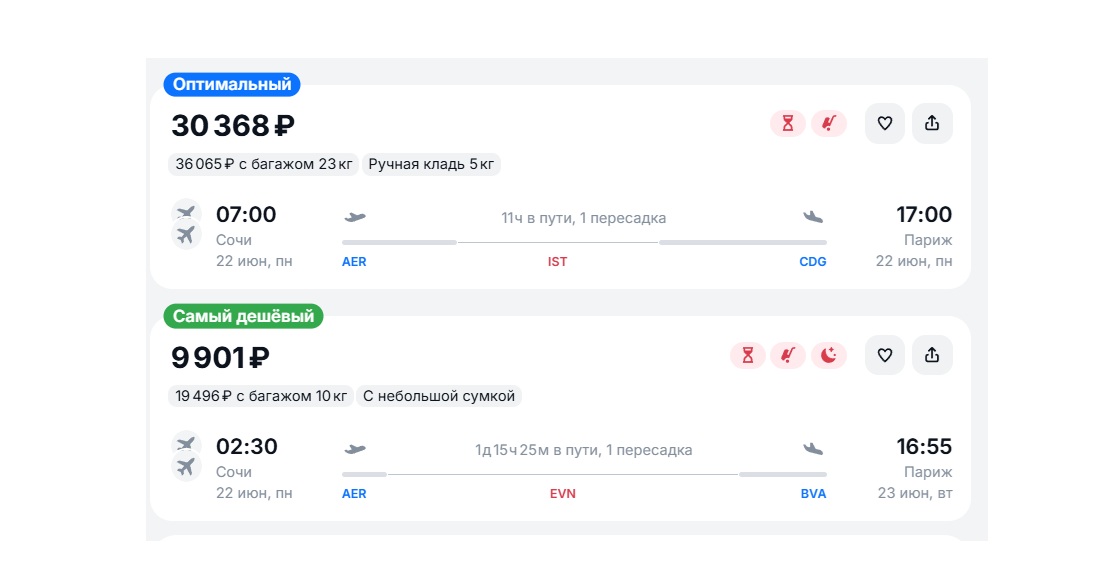This screenshot has width=1106, height=585.
Task: Share the 9 901₽ ticket
Action: (x=932, y=355)
